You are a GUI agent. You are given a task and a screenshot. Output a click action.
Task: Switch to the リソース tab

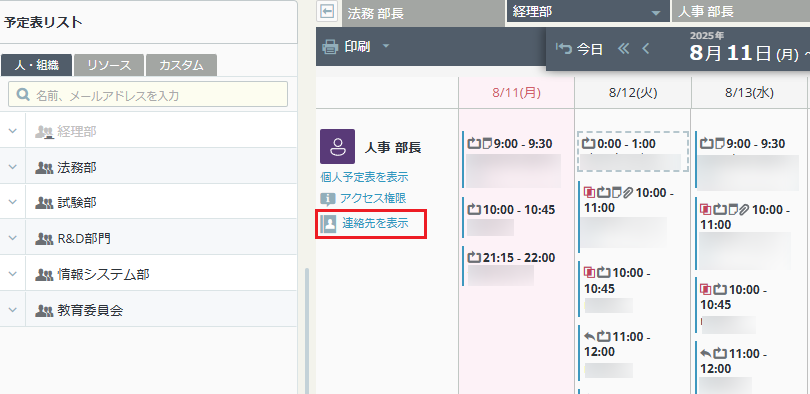tap(108, 66)
